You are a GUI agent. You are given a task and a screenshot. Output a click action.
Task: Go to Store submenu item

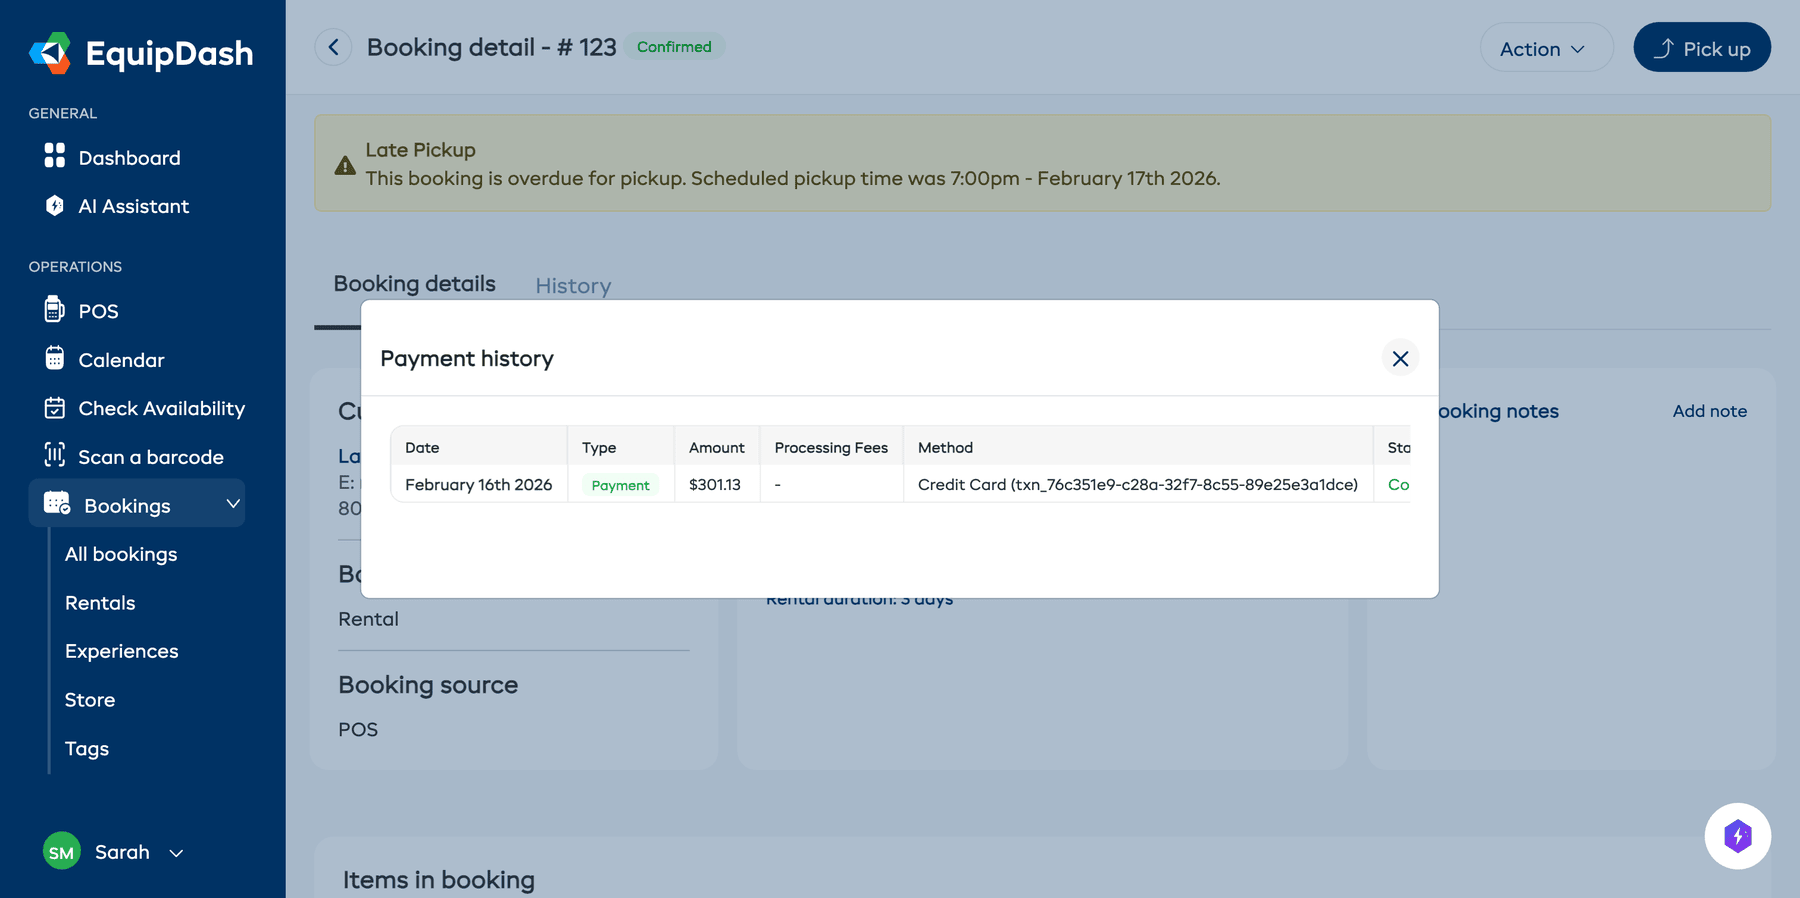[90, 700]
